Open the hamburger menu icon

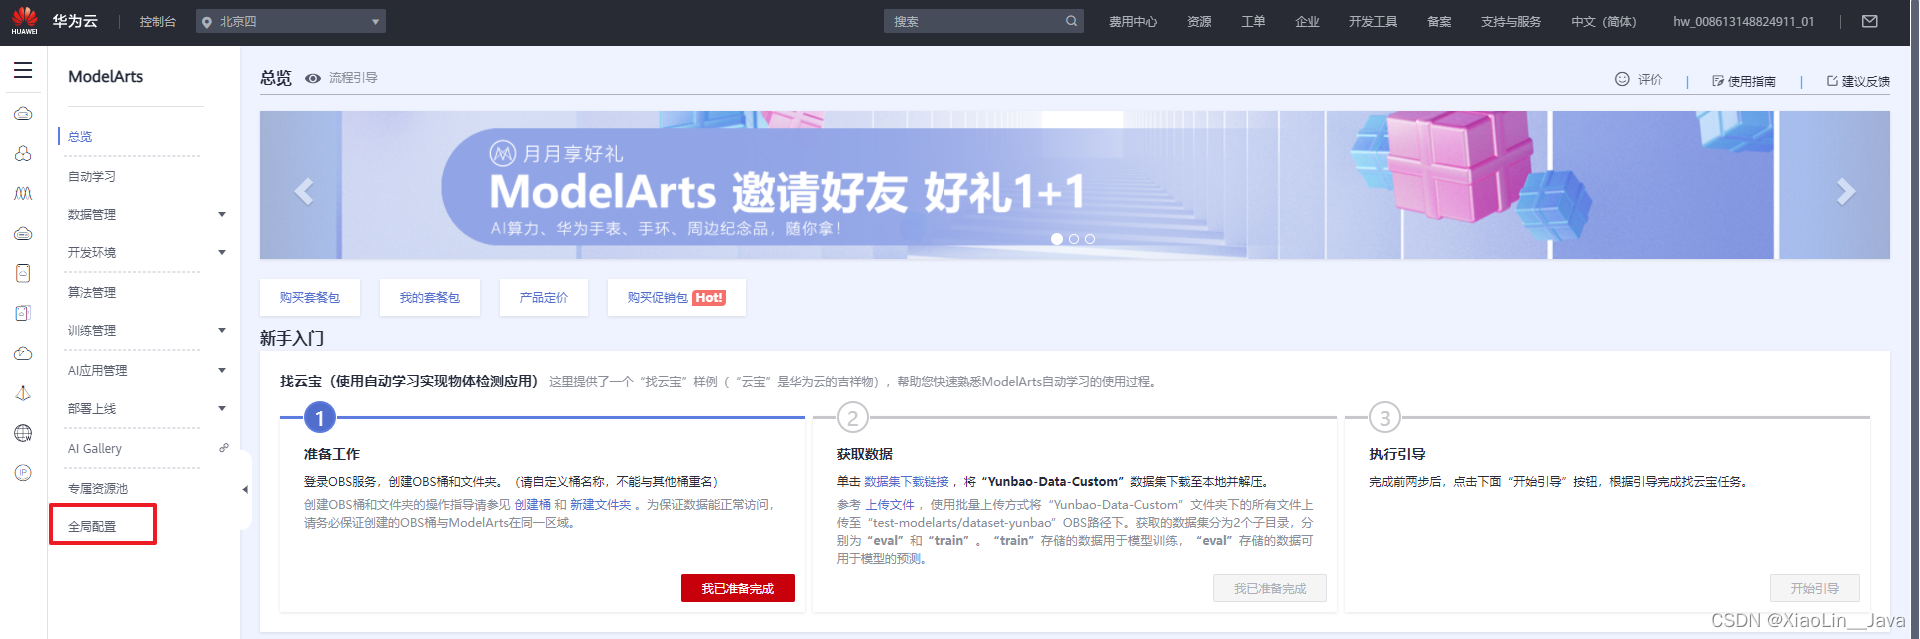[x=23, y=71]
